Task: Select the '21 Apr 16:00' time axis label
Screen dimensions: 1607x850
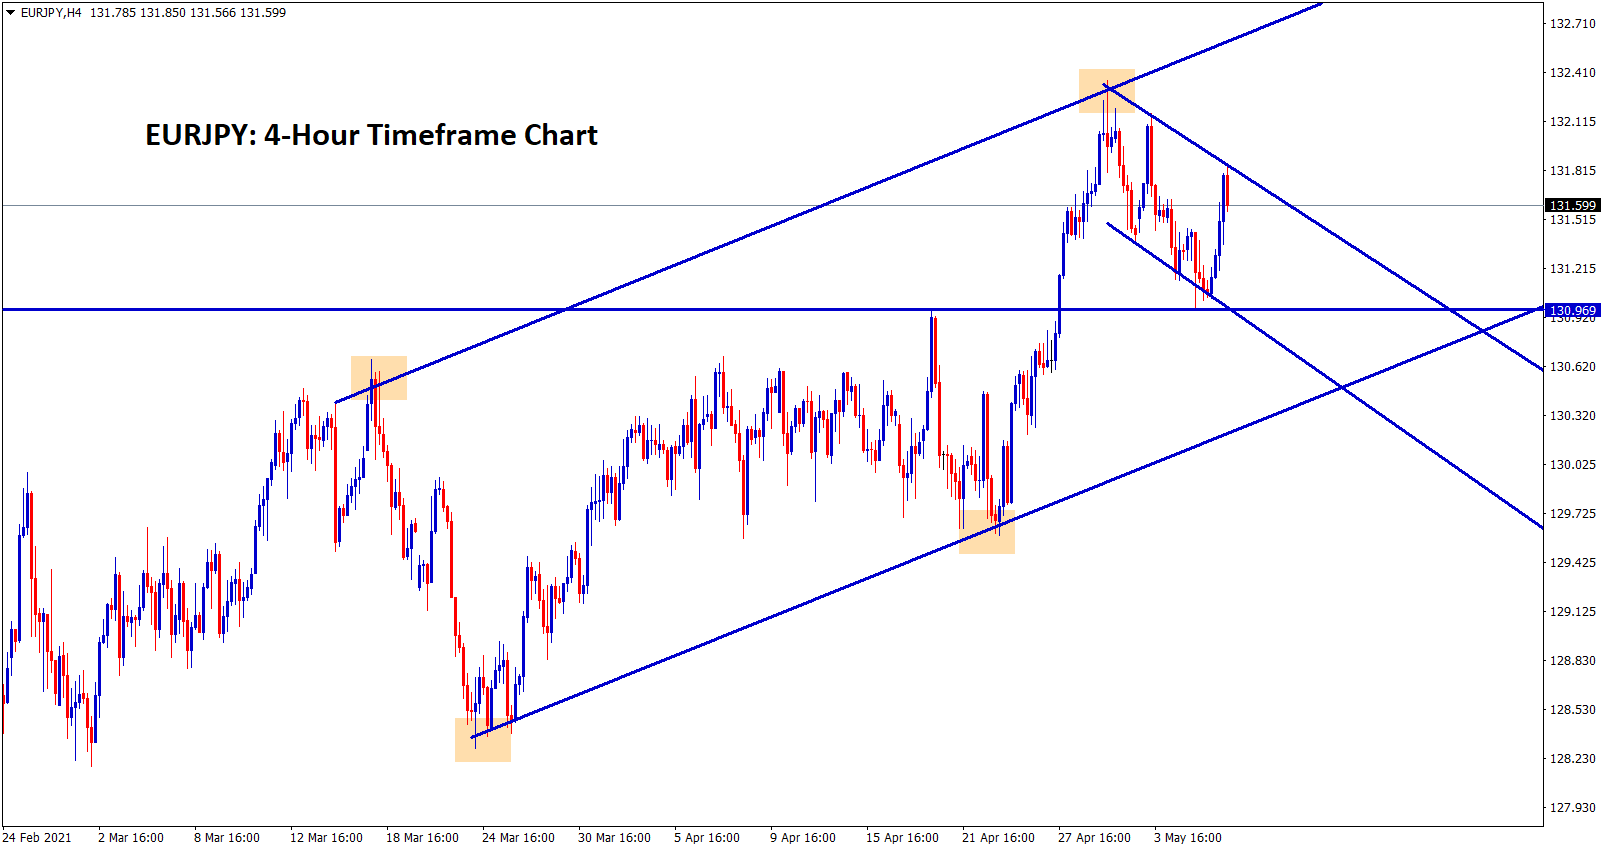Action: point(998,838)
